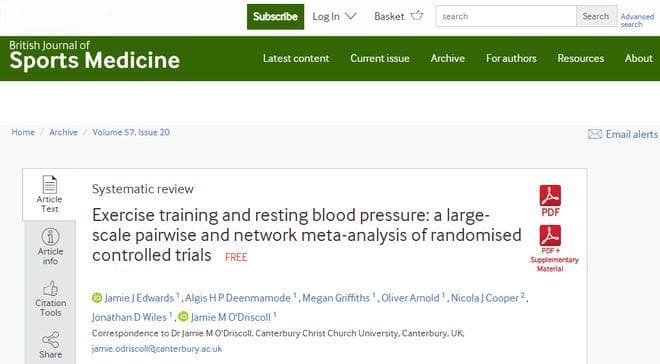Click the green Subscribe button
660x364 pixels.
point(275,16)
